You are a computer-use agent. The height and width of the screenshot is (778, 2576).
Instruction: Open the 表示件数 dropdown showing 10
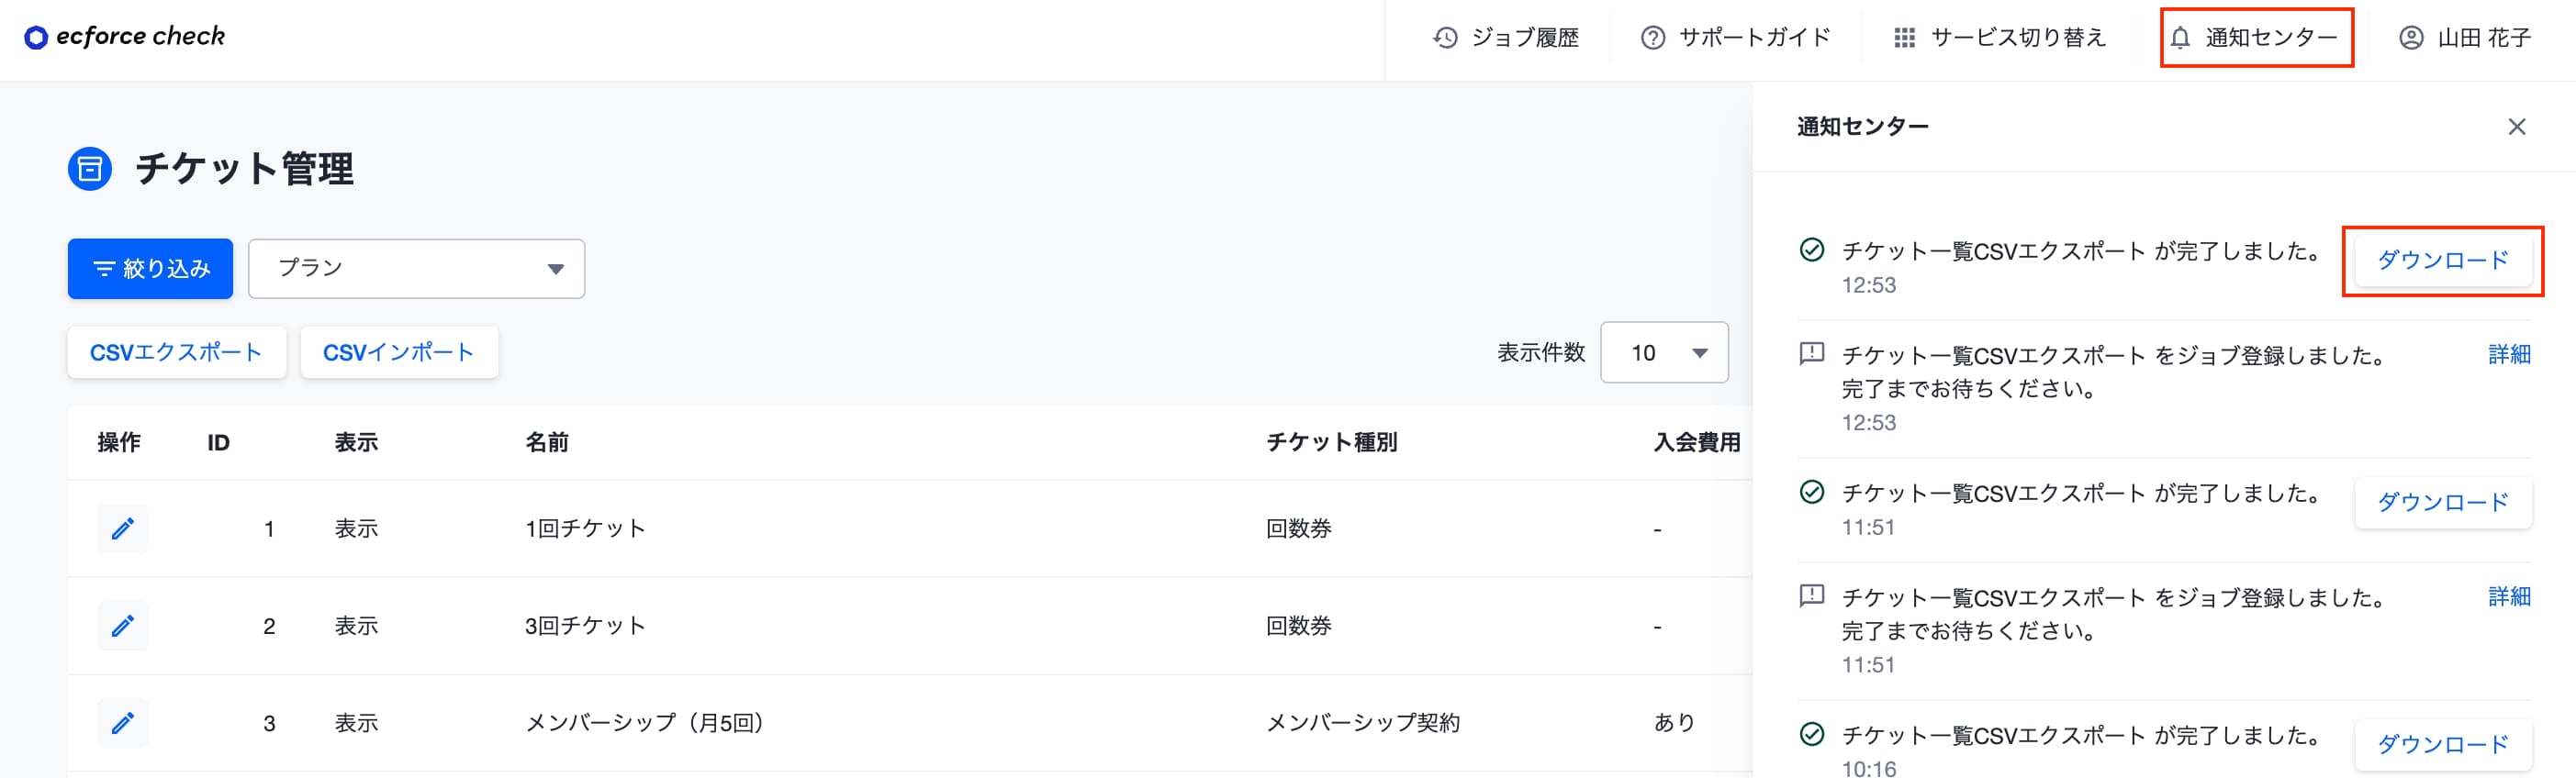coord(1664,352)
